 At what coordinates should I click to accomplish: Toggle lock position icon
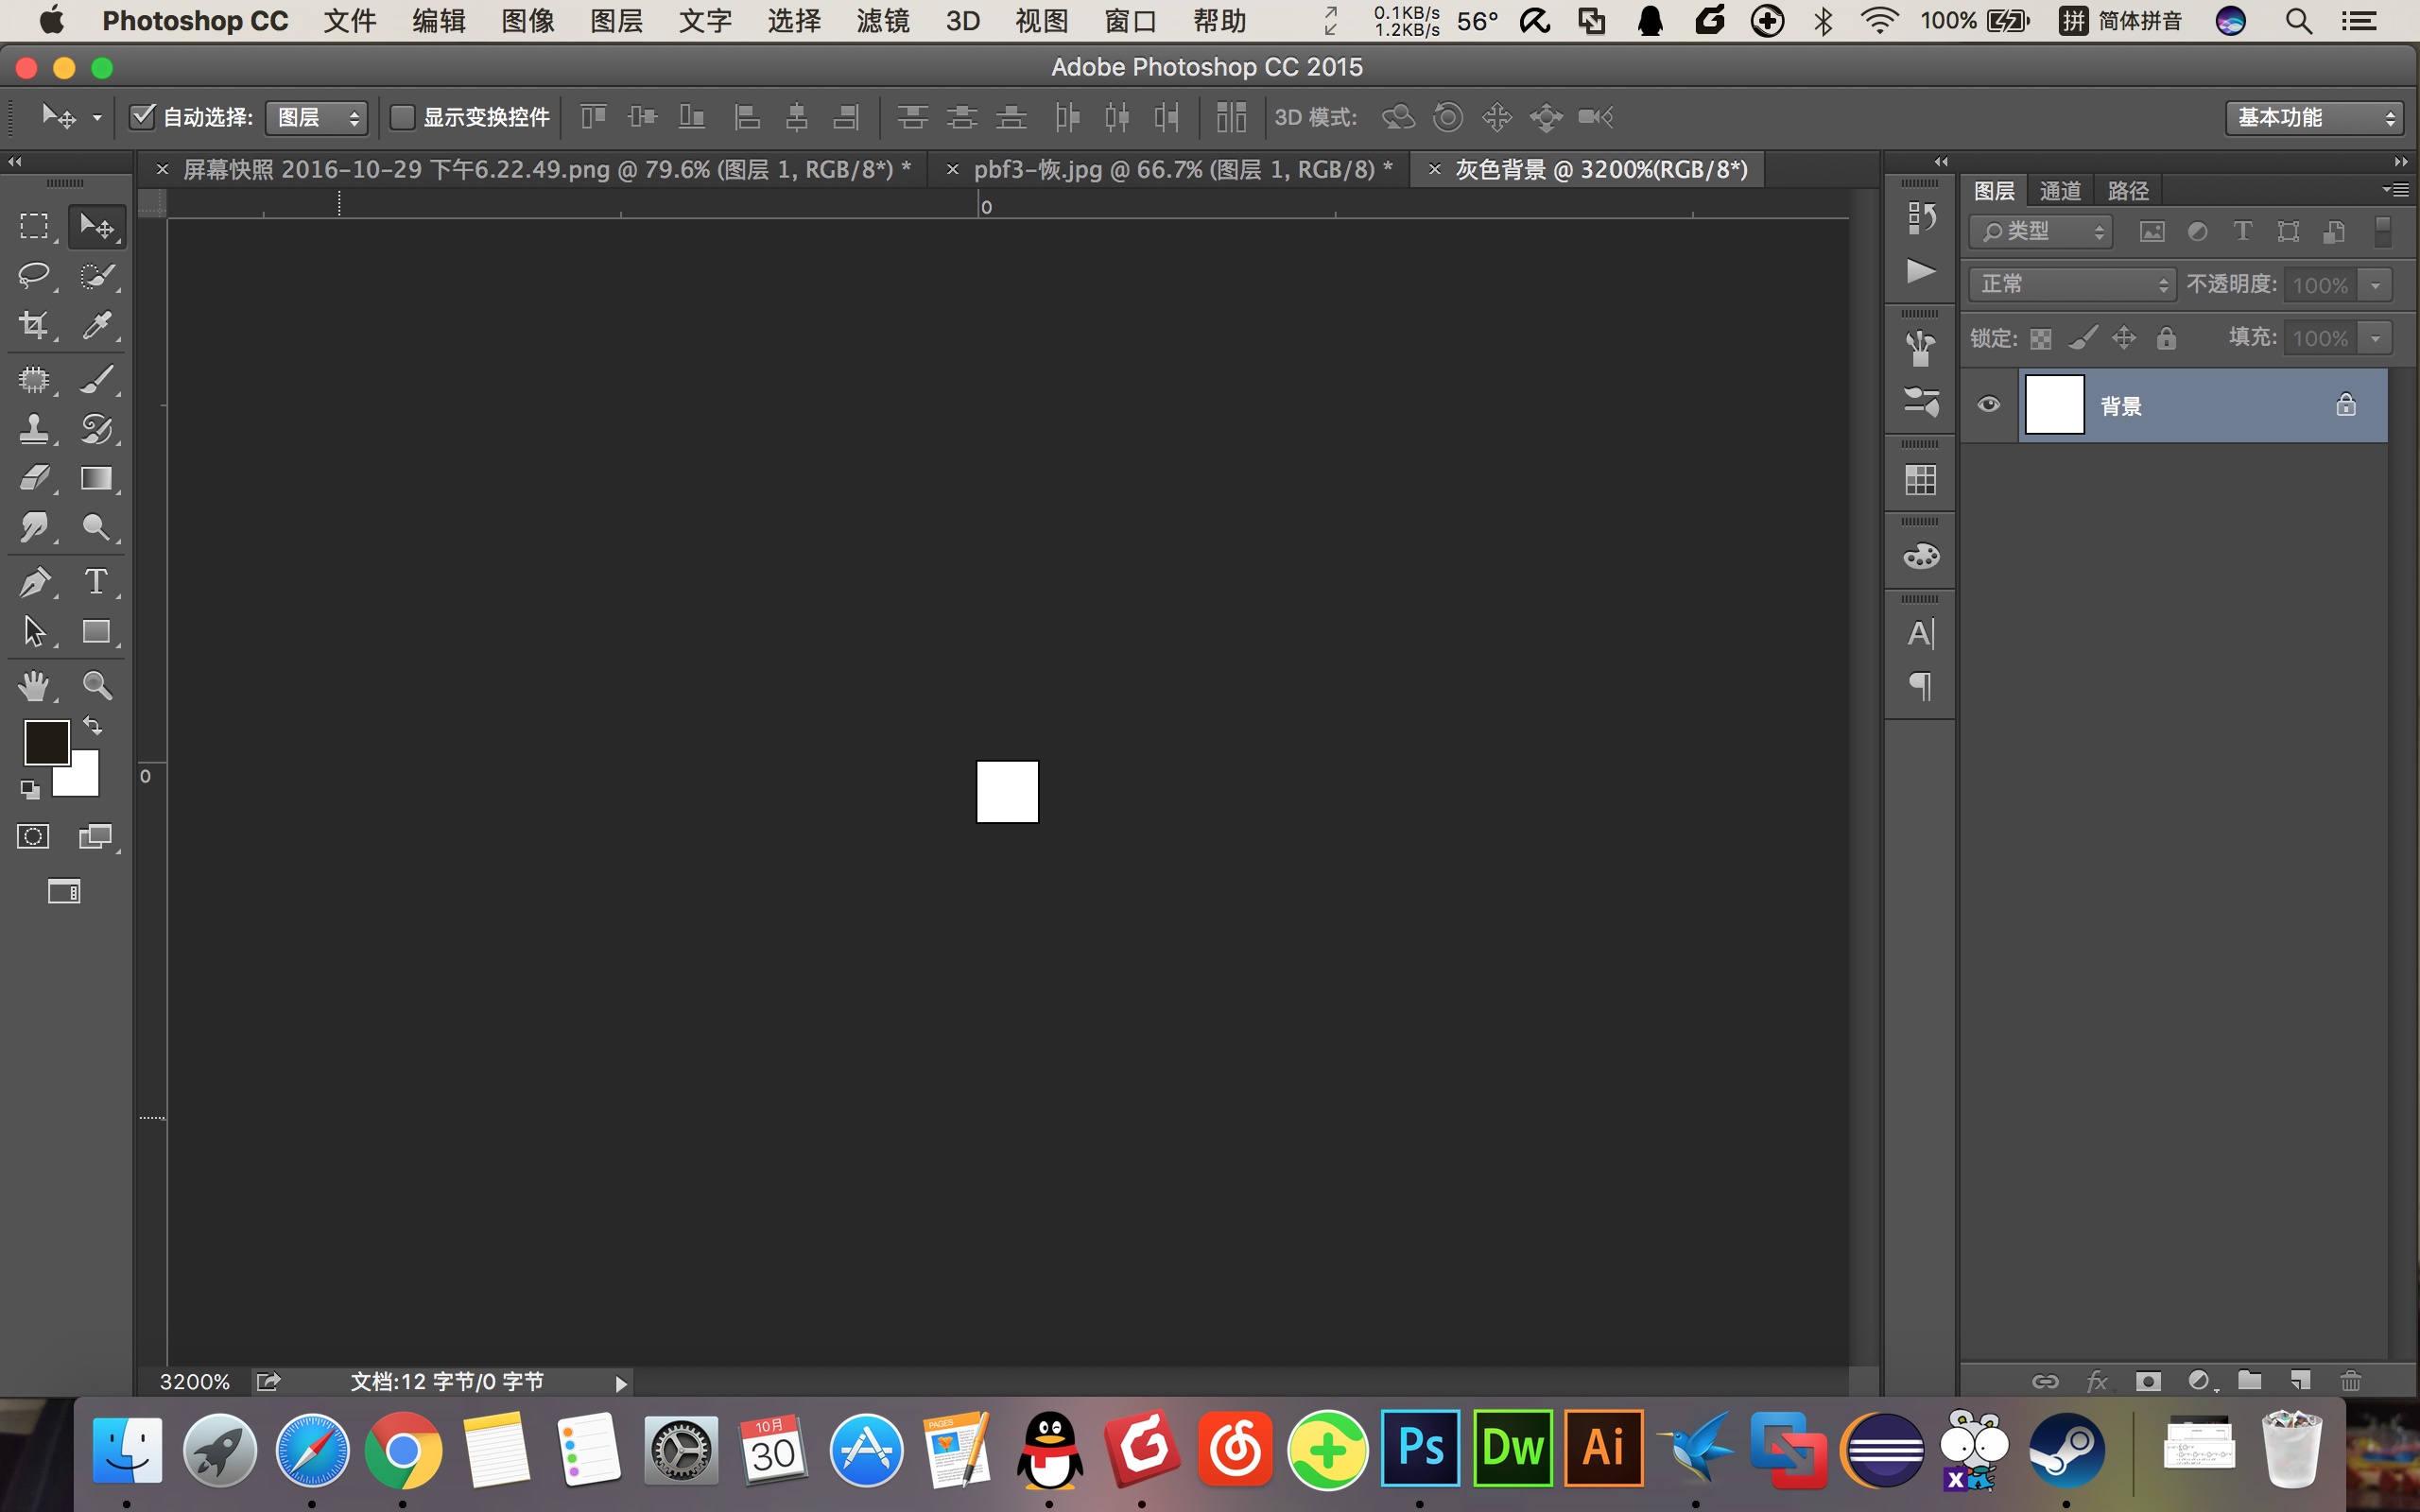(x=2124, y=338)
